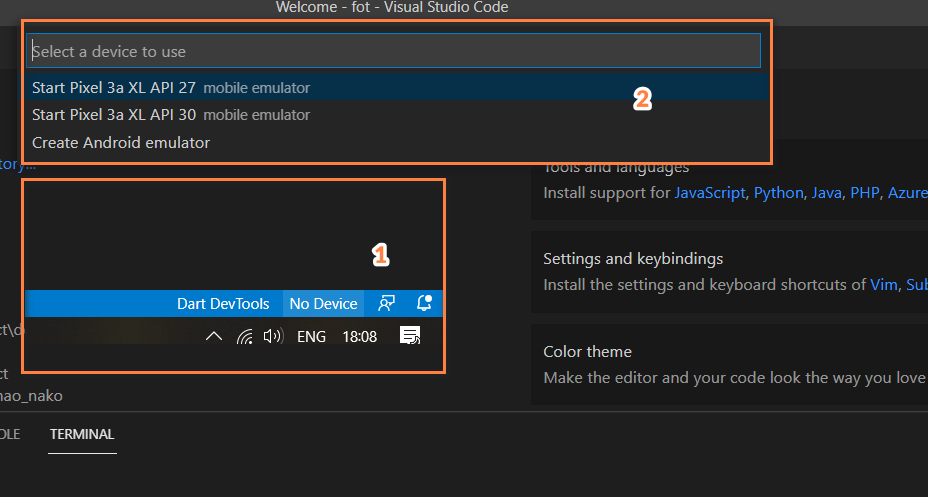
Task: Open the notifications bell in the status bar
Action: tap(423, 304)
